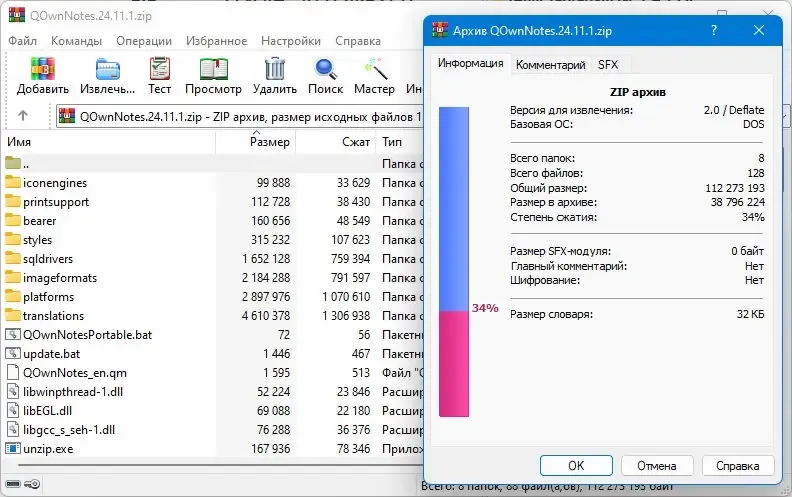
Task: Switch to the Информация tab
Action: click(x=471, y=63)
